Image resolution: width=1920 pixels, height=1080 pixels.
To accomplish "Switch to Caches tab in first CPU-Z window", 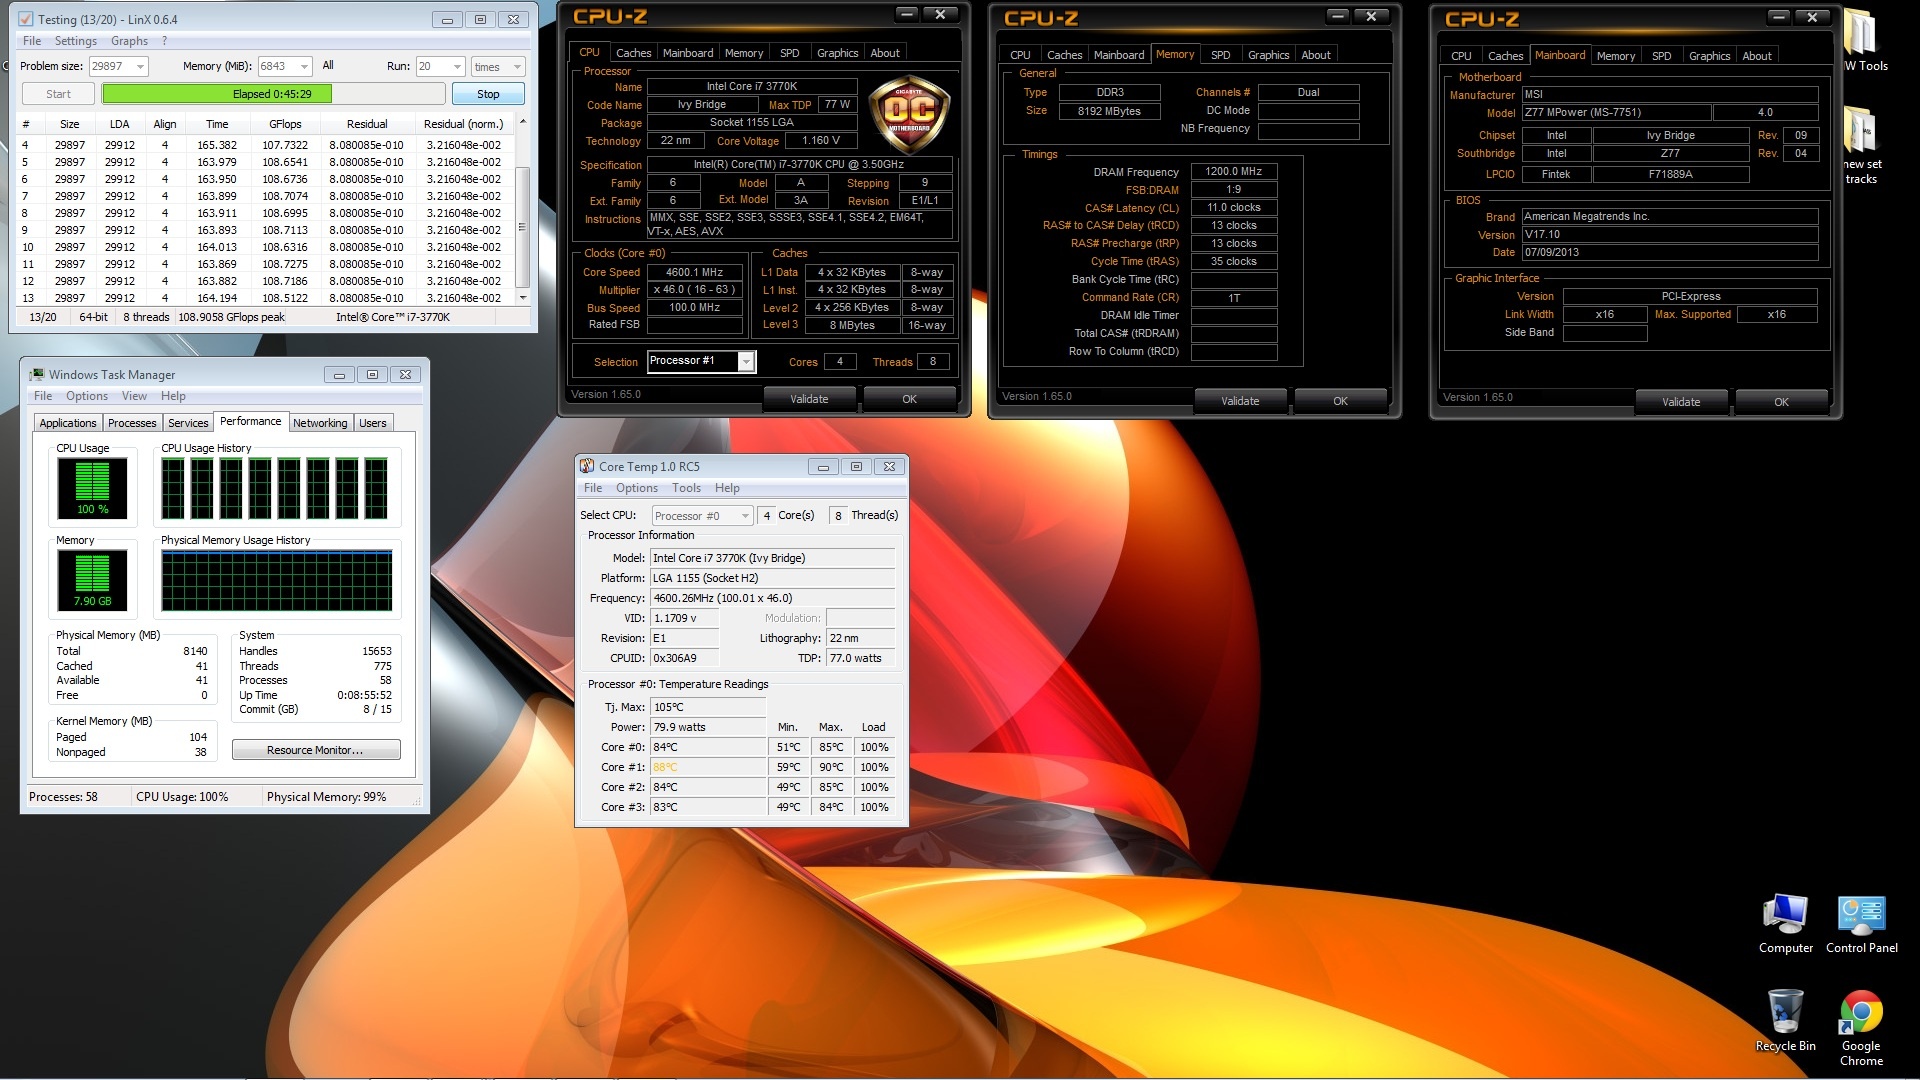I will 633,53.
